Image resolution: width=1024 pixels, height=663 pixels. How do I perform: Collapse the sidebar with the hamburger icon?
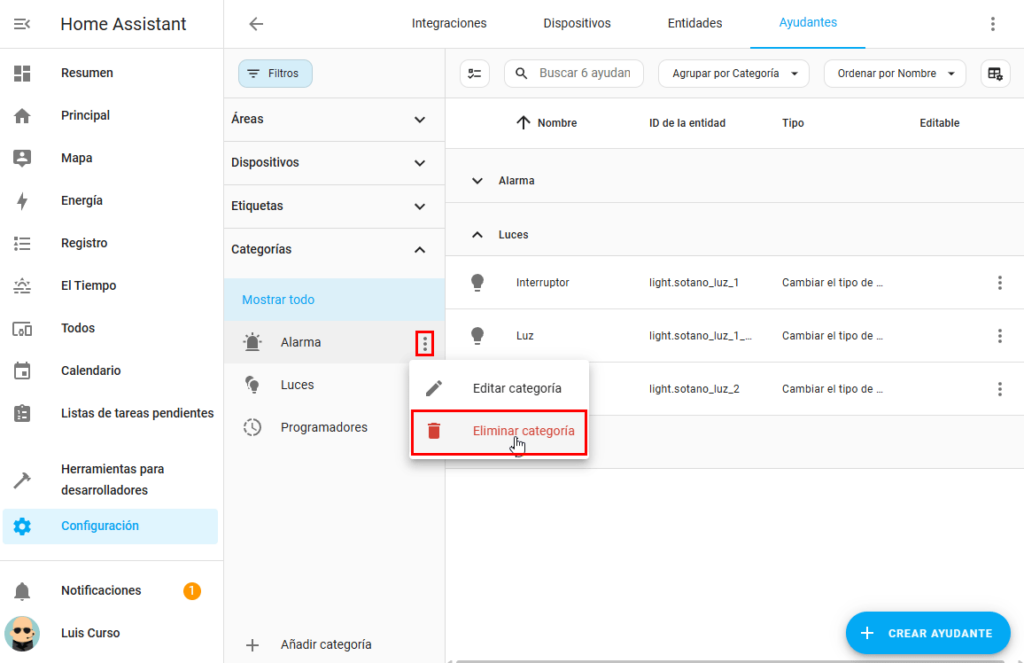pyautogui.click(x=22, y=24)
